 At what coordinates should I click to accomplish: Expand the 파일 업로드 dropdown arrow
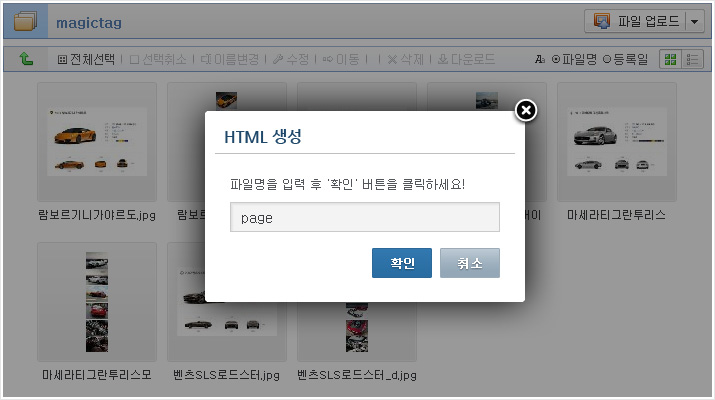pyautogui.click(x=694, y=21)
